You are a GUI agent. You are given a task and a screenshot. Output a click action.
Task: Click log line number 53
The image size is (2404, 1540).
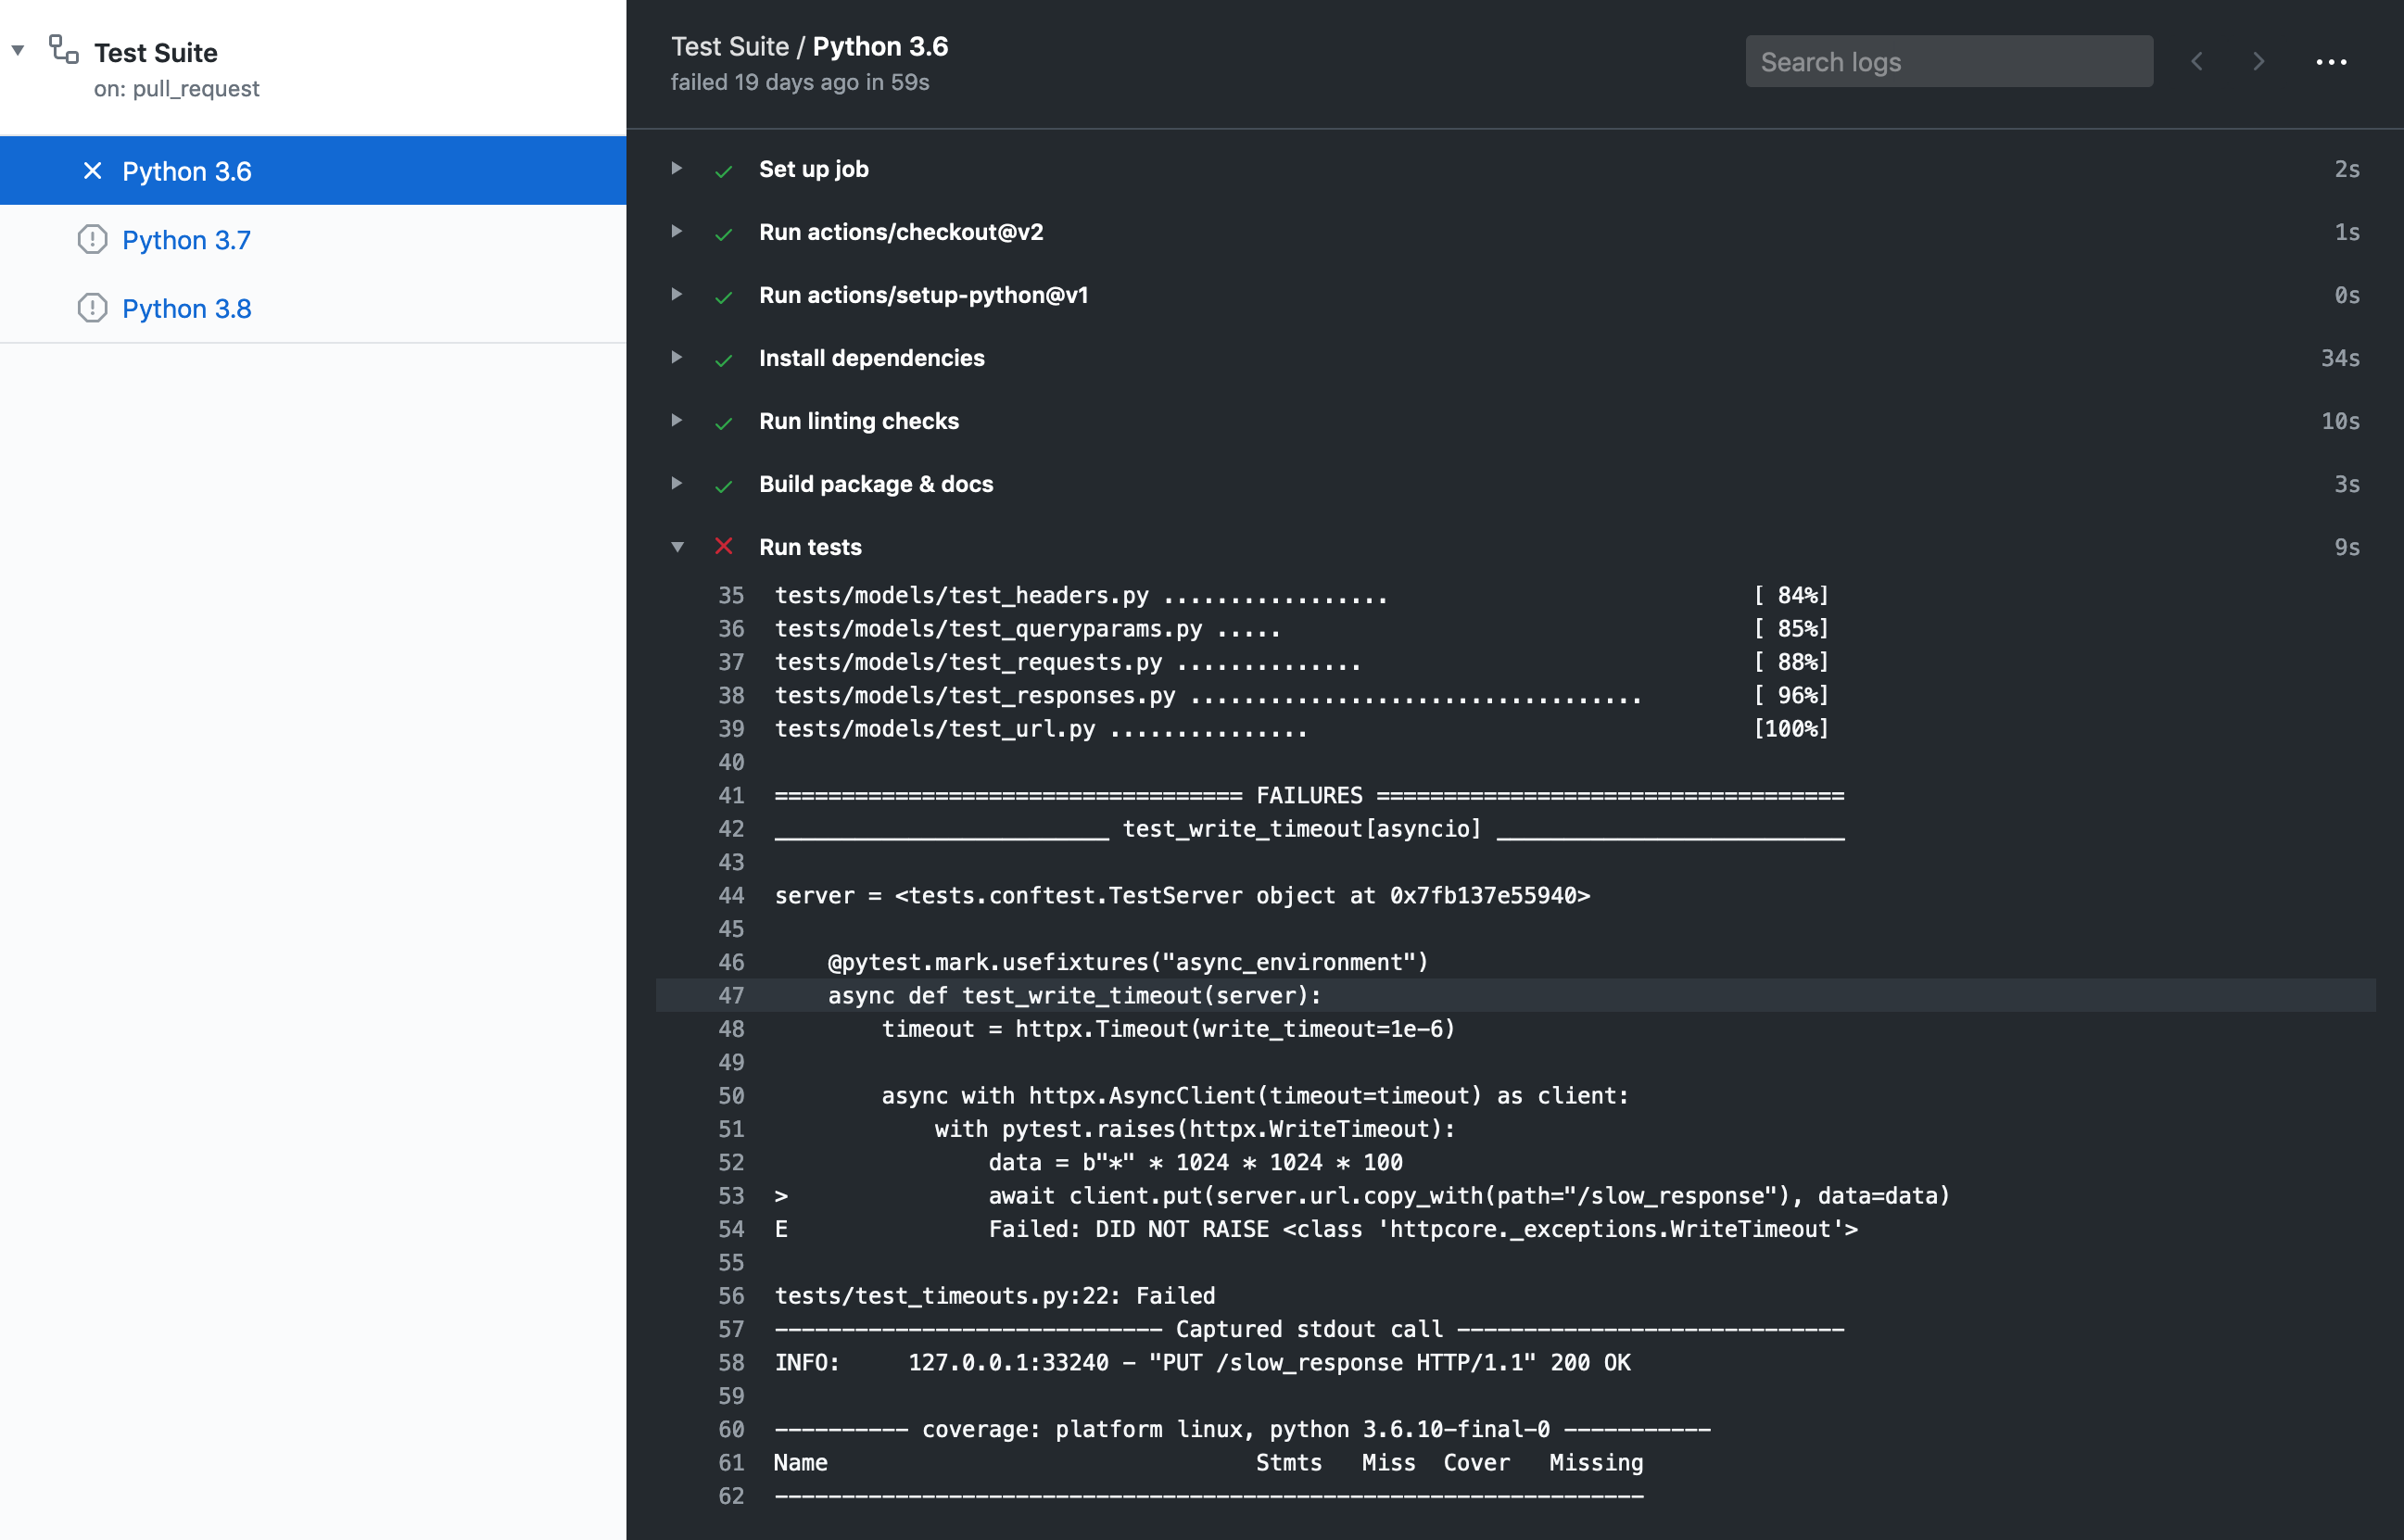[731, 1196]
